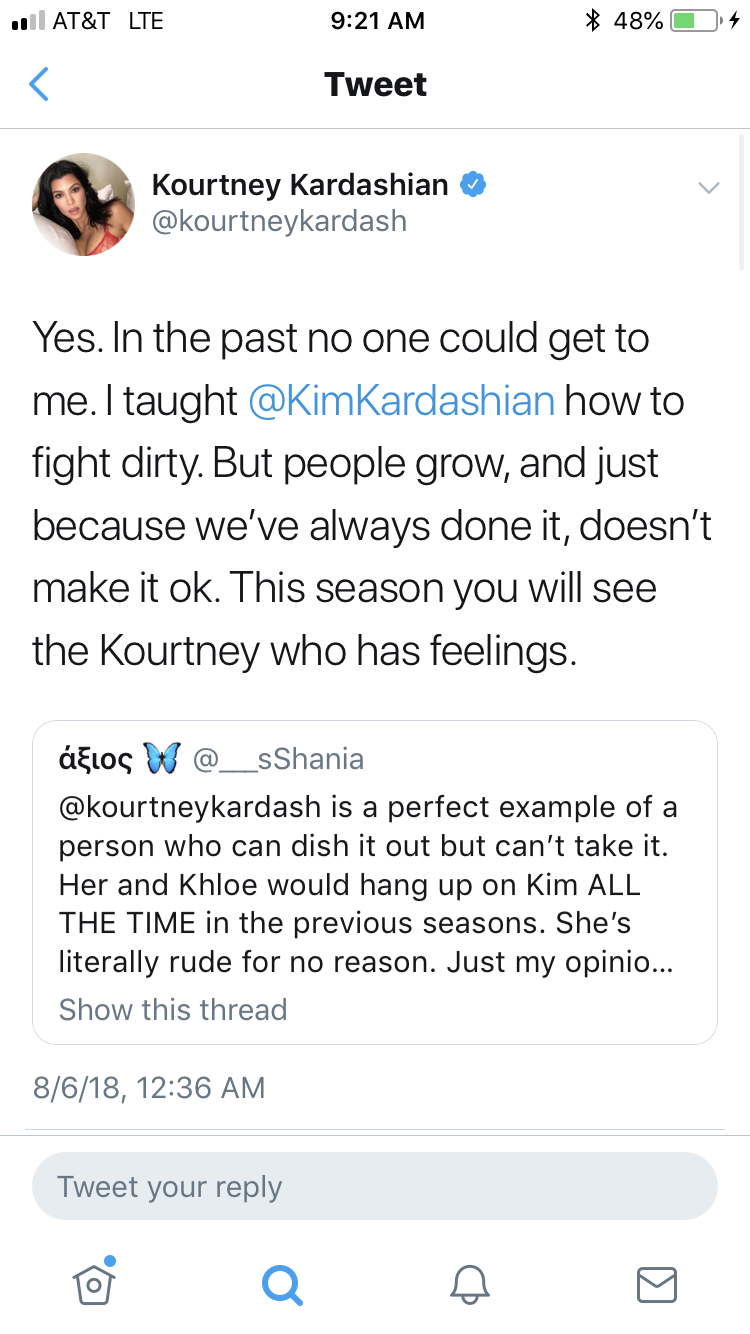Tap the @KimKardashian mention link
Screen dimensions: 750x1334
[x=401, y=400]
